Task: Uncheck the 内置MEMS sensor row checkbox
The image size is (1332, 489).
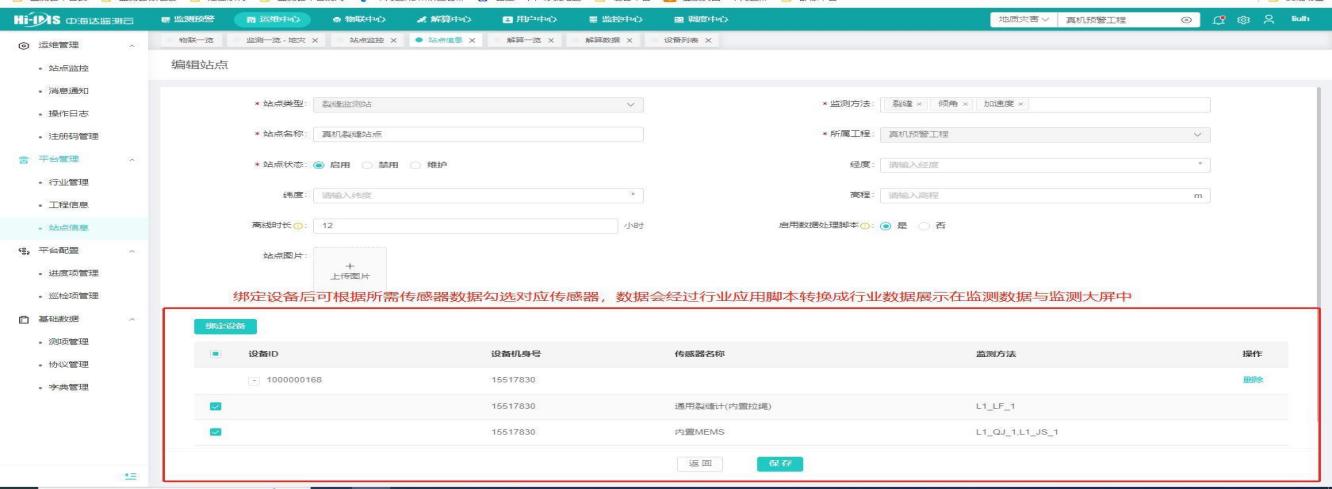Action: [x=215, y=433]
